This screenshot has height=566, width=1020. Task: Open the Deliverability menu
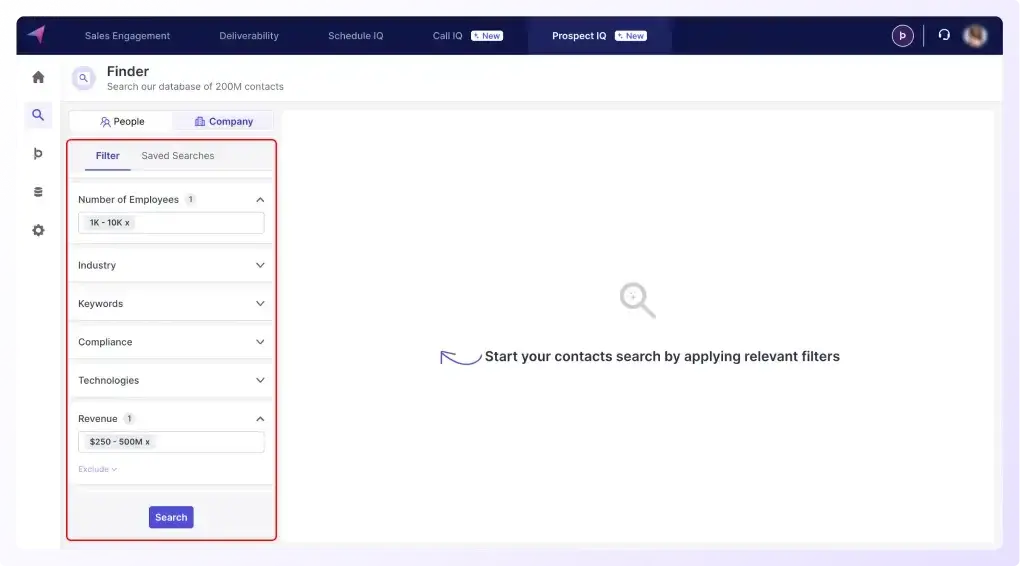point(248,36)
